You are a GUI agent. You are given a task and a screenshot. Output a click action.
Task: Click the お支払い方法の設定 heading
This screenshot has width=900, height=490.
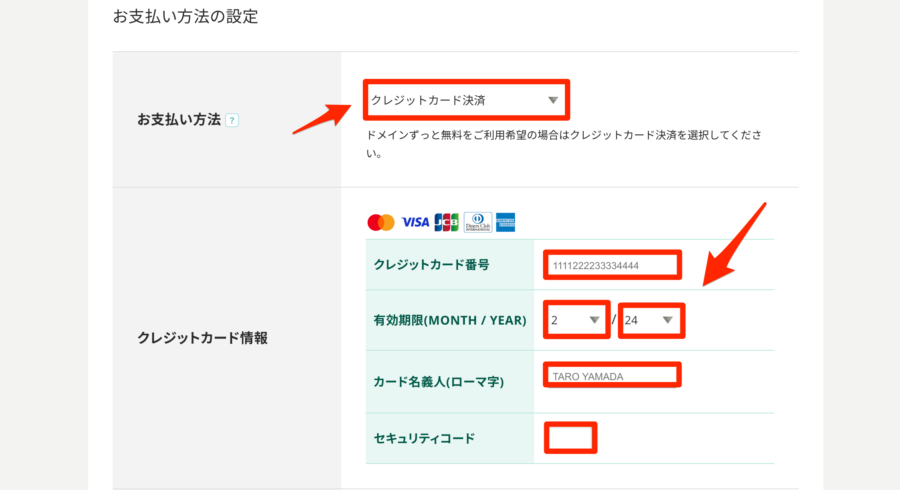pos(186,17)
